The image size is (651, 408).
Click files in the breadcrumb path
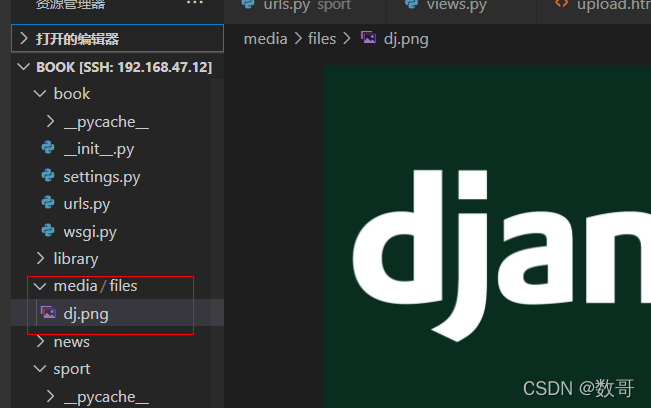click(x=322, y=39)
